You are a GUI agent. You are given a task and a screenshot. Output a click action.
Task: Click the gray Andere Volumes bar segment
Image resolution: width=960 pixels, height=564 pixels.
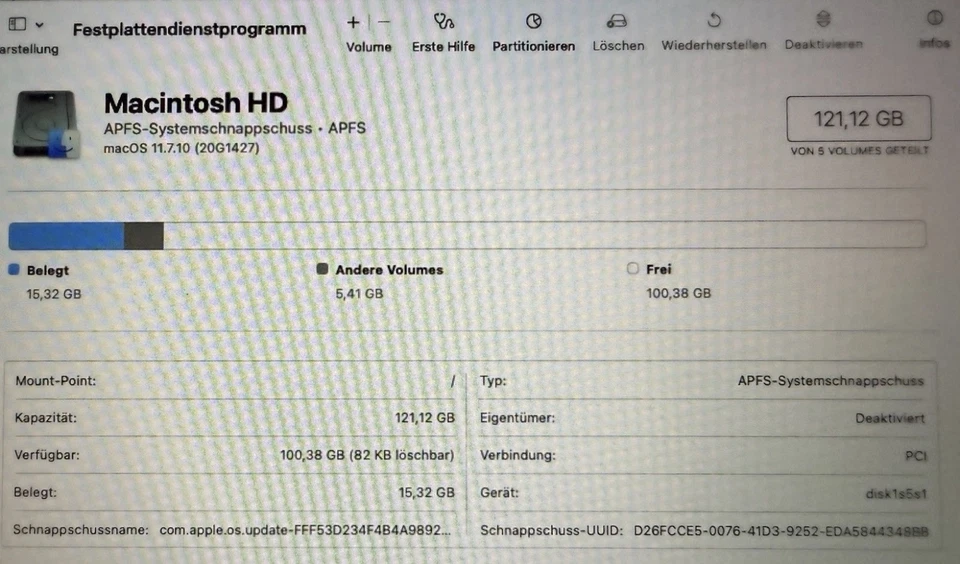(144, 236)
